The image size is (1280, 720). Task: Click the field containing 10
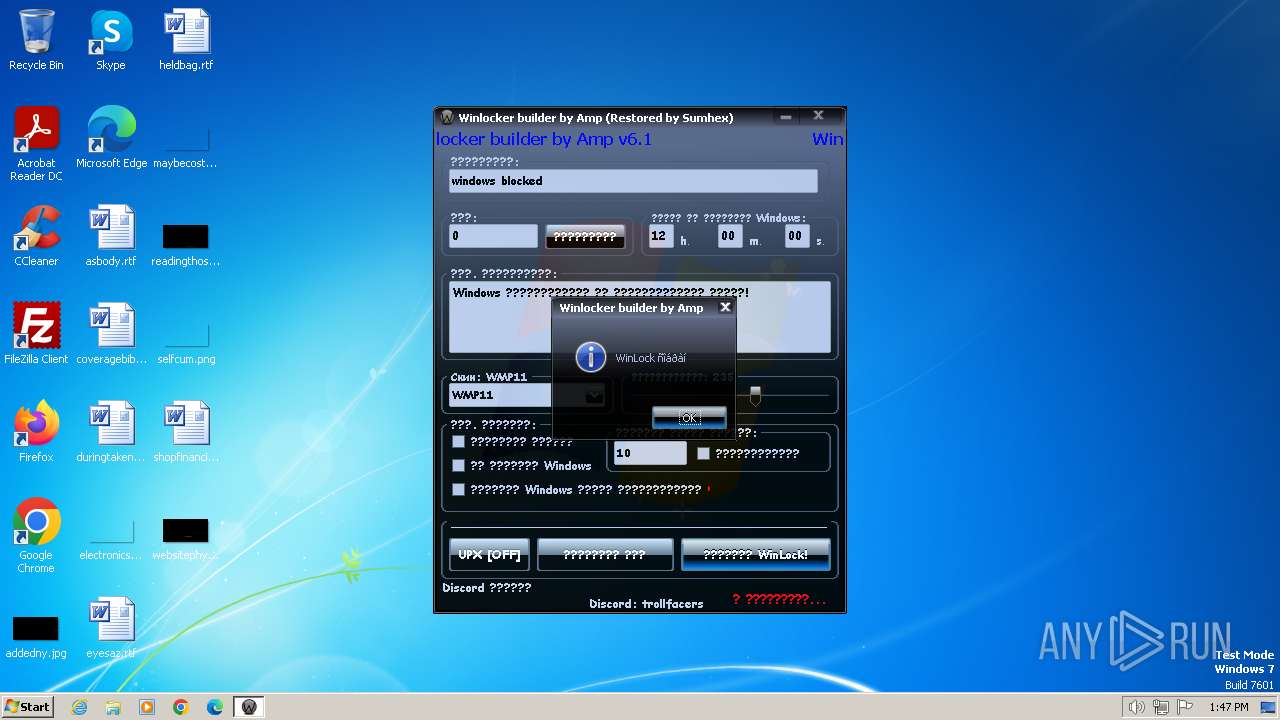pos(650,453)
